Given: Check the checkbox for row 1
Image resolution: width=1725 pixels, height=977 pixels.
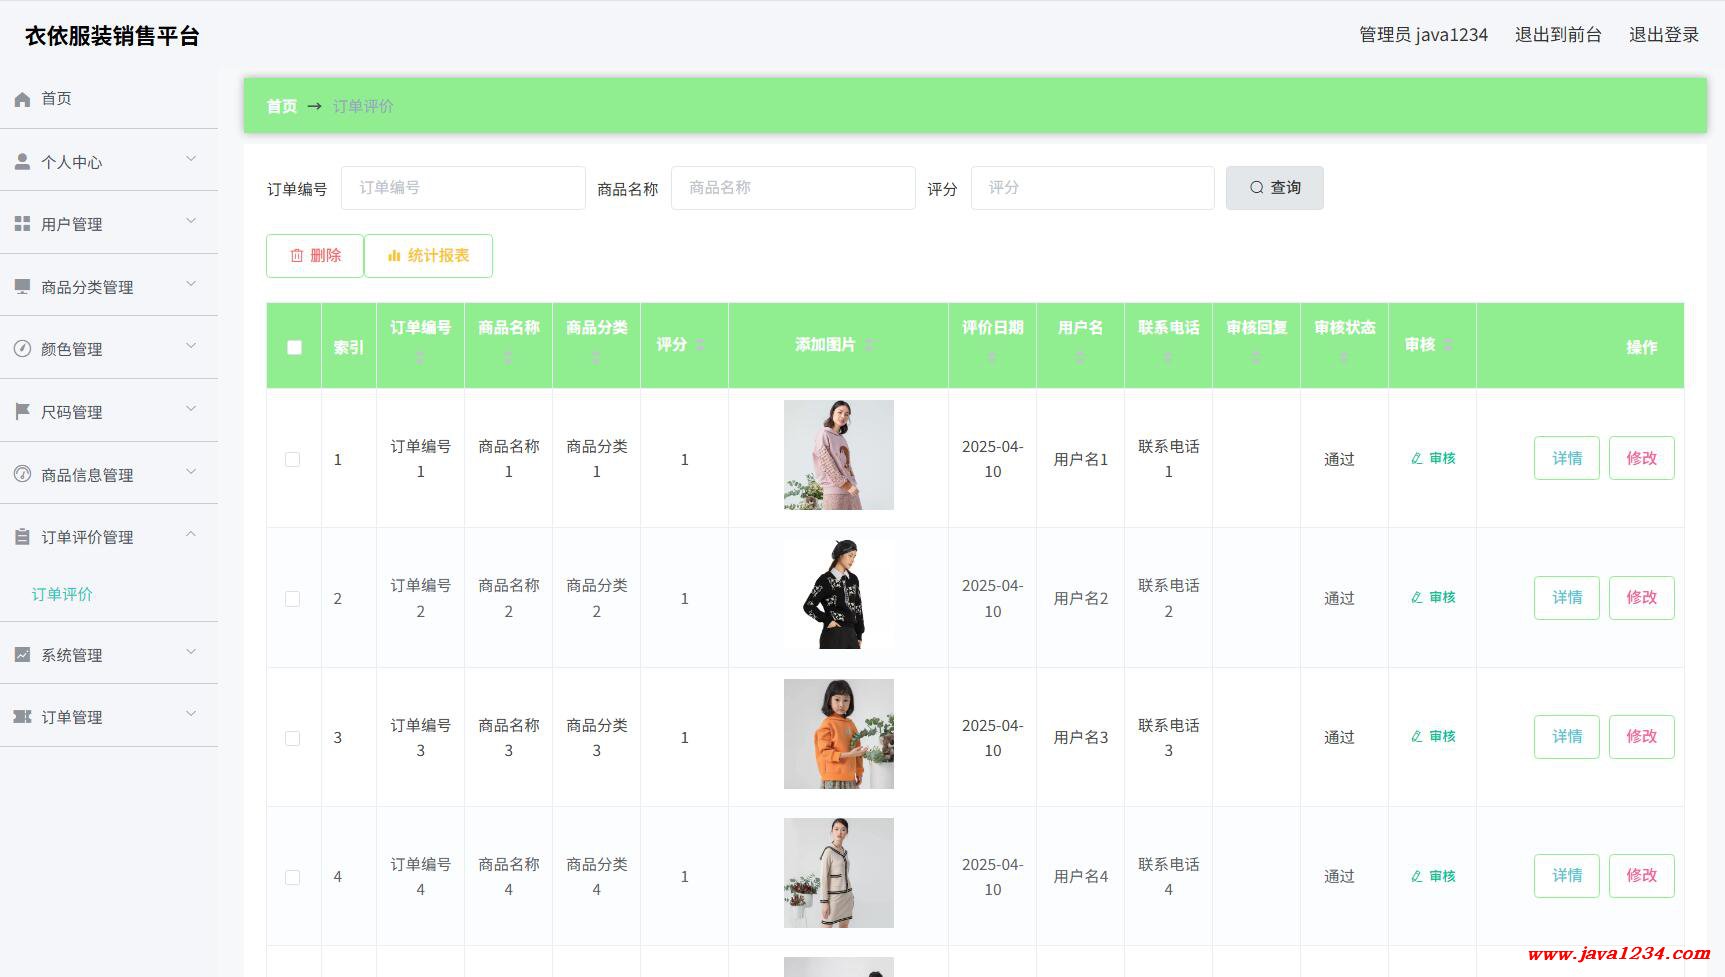Looking at the screenshot, I should pos(293,460).
